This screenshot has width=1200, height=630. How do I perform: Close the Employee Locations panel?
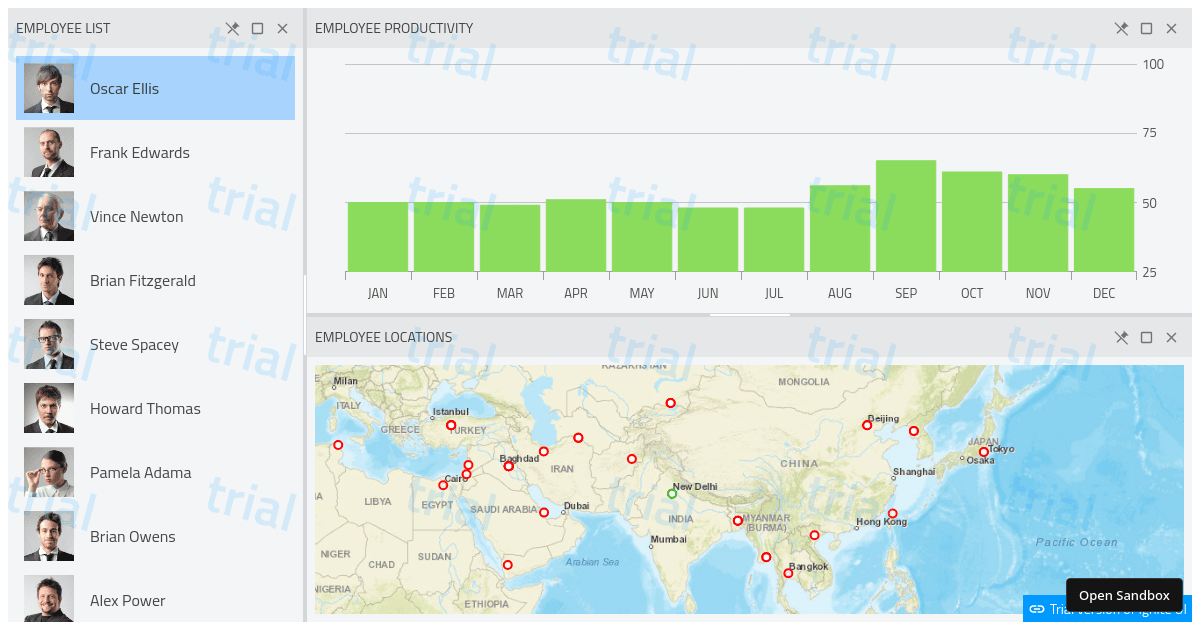point(1171,337)
